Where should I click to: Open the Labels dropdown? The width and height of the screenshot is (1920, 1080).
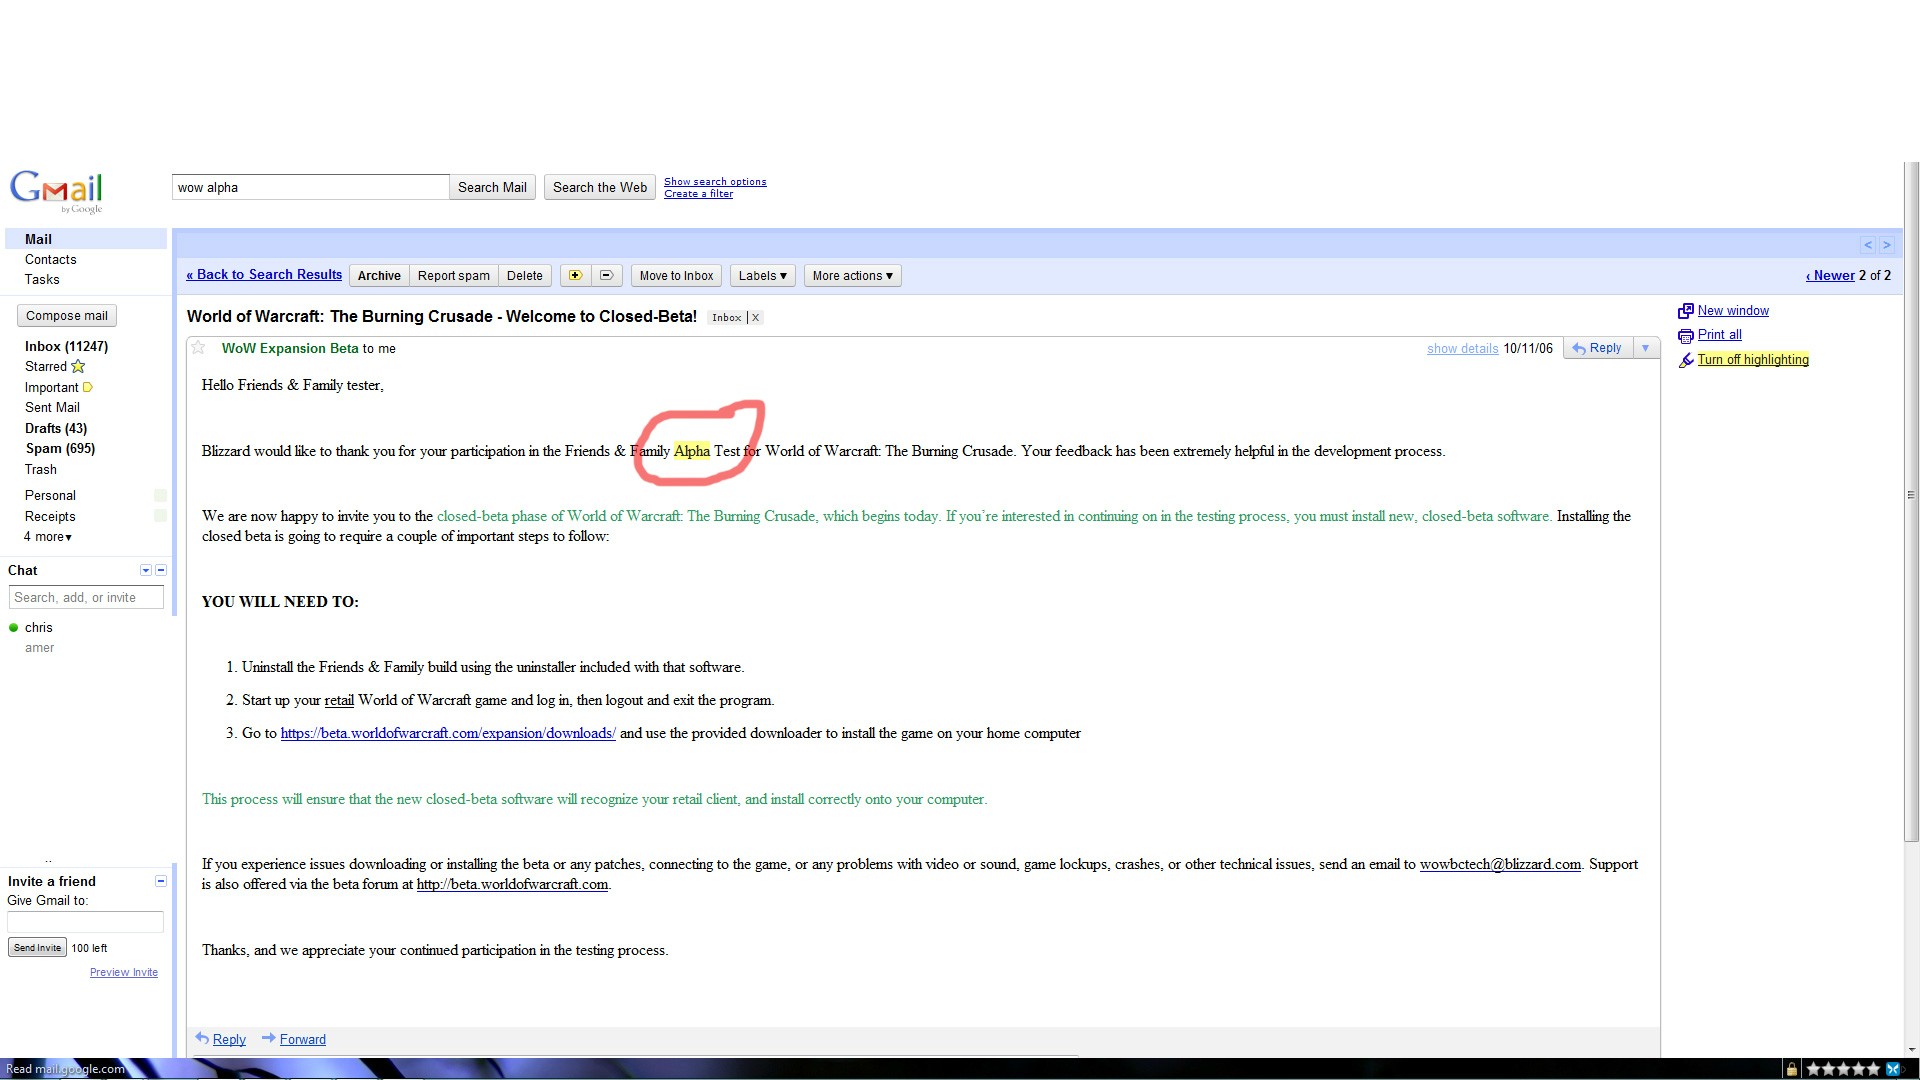coord(762,276)
